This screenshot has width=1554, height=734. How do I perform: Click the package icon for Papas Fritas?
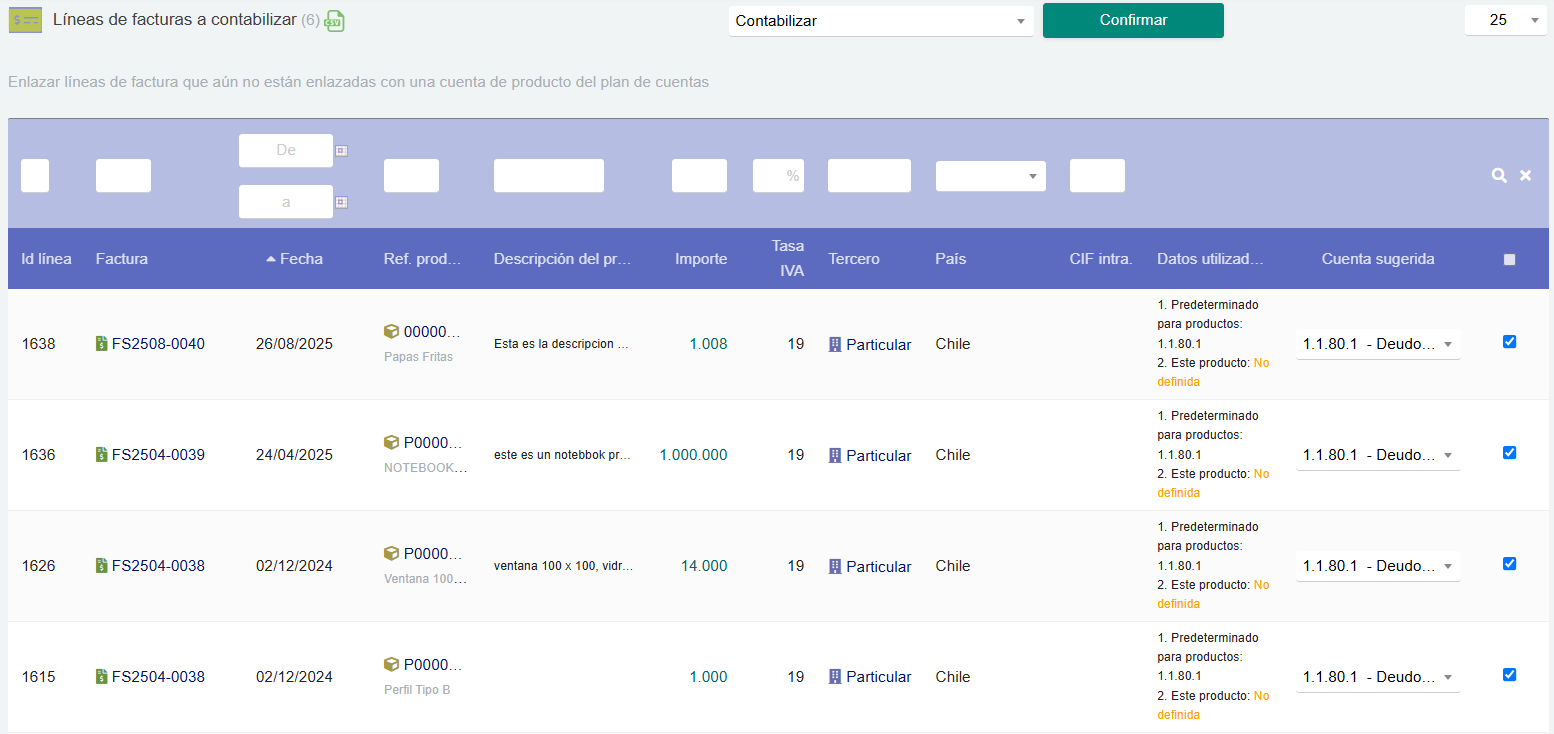[x=389, y=331]
